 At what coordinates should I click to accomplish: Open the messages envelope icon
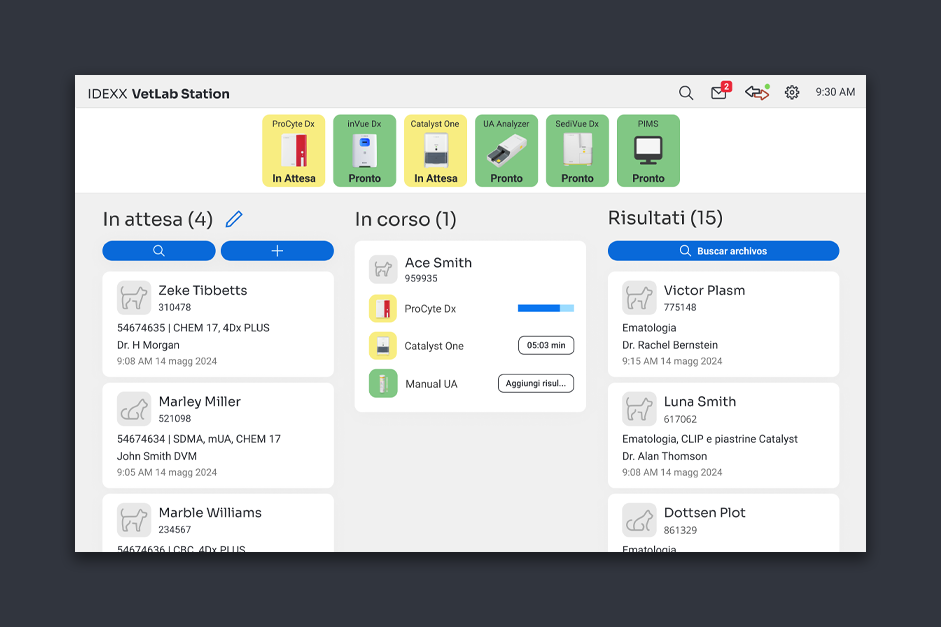point(721,91)
